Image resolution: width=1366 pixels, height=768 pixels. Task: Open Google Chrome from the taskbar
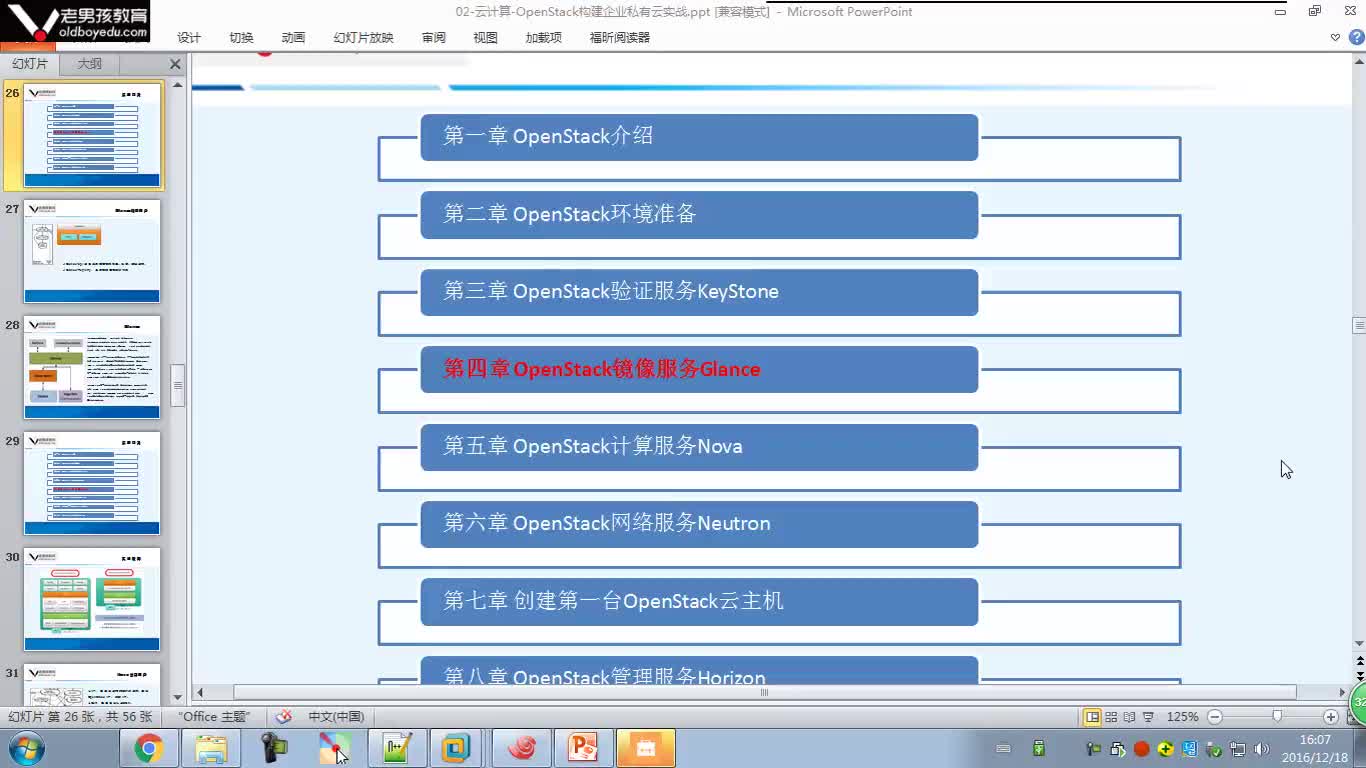[x=150, y=747]
